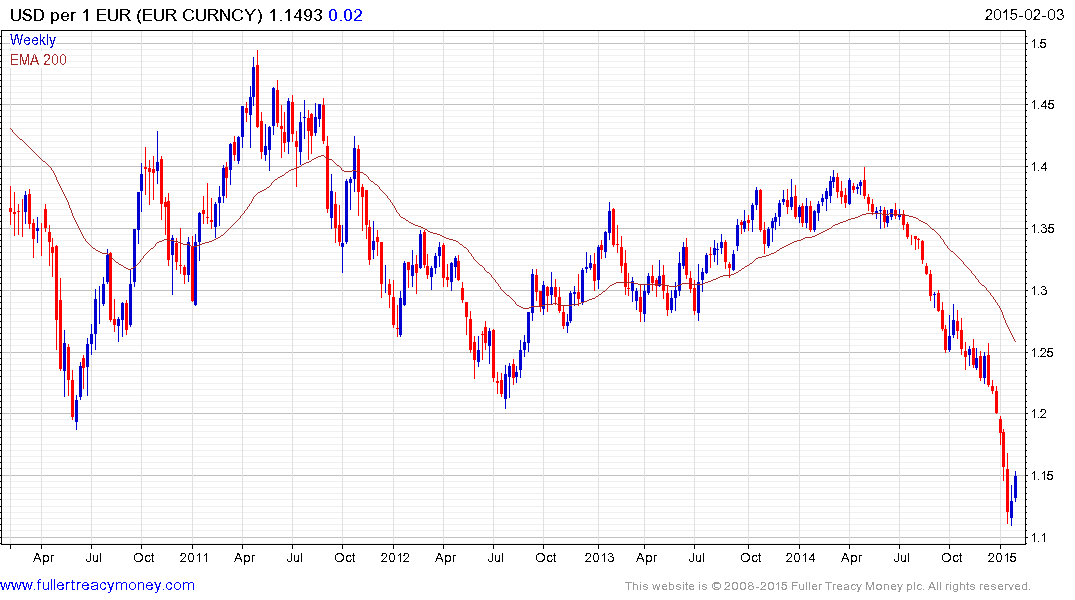Click the 'Weekly' legend label
The image size is (1075, 600).
click(33, 40)
